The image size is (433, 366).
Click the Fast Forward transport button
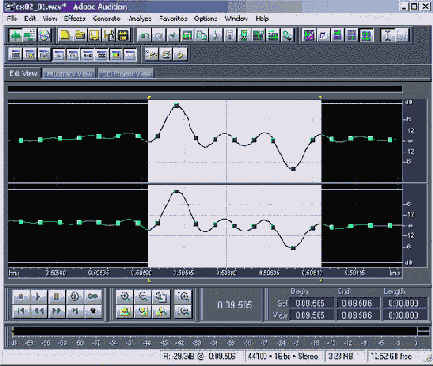click(x=57, y=311)
